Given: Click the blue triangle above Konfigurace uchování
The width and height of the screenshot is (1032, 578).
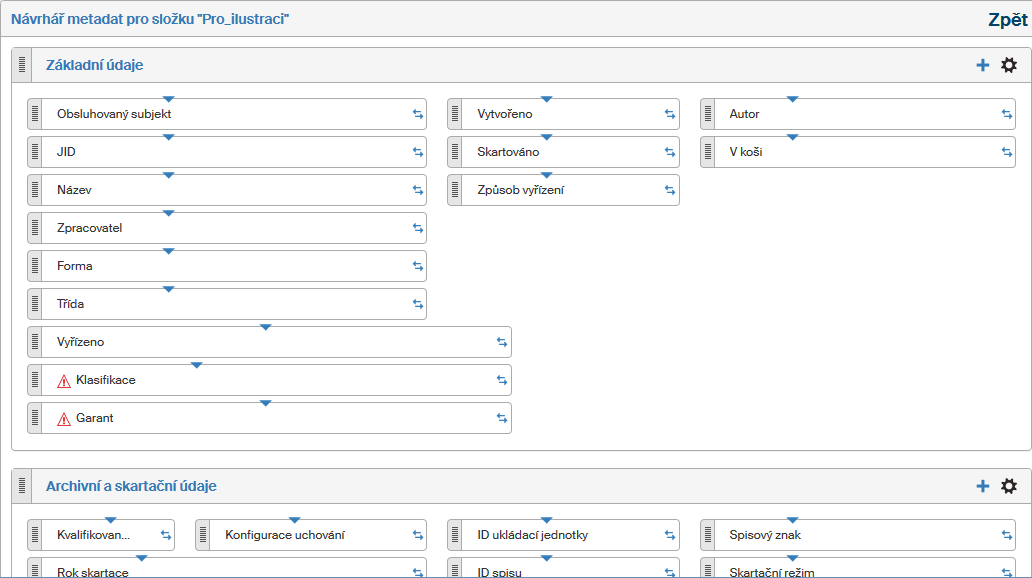Looking at the screenshot, I should [294, 520].
